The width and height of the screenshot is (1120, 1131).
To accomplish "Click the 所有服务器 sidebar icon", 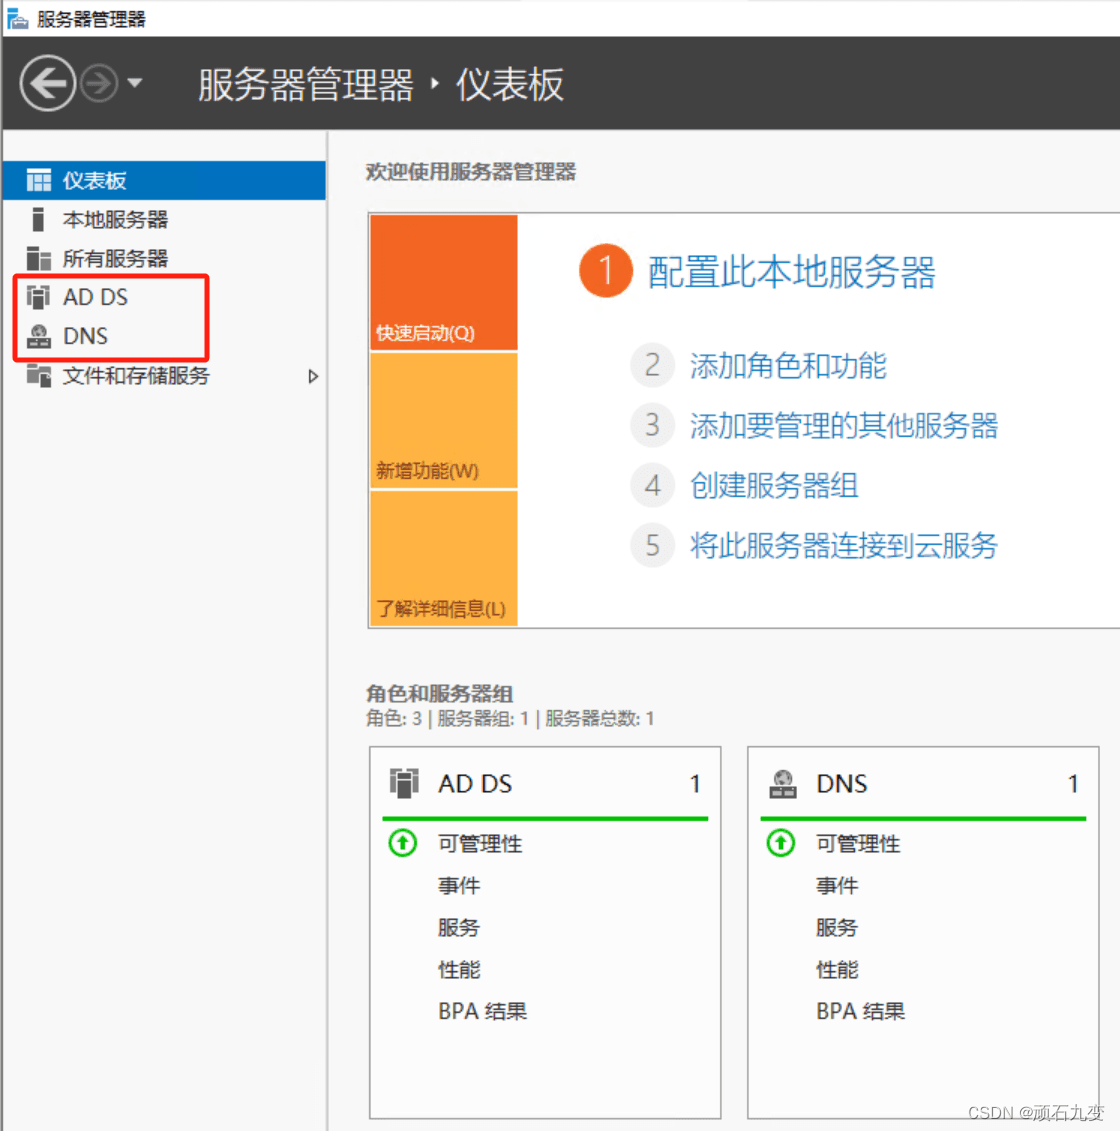I will 38,258.
